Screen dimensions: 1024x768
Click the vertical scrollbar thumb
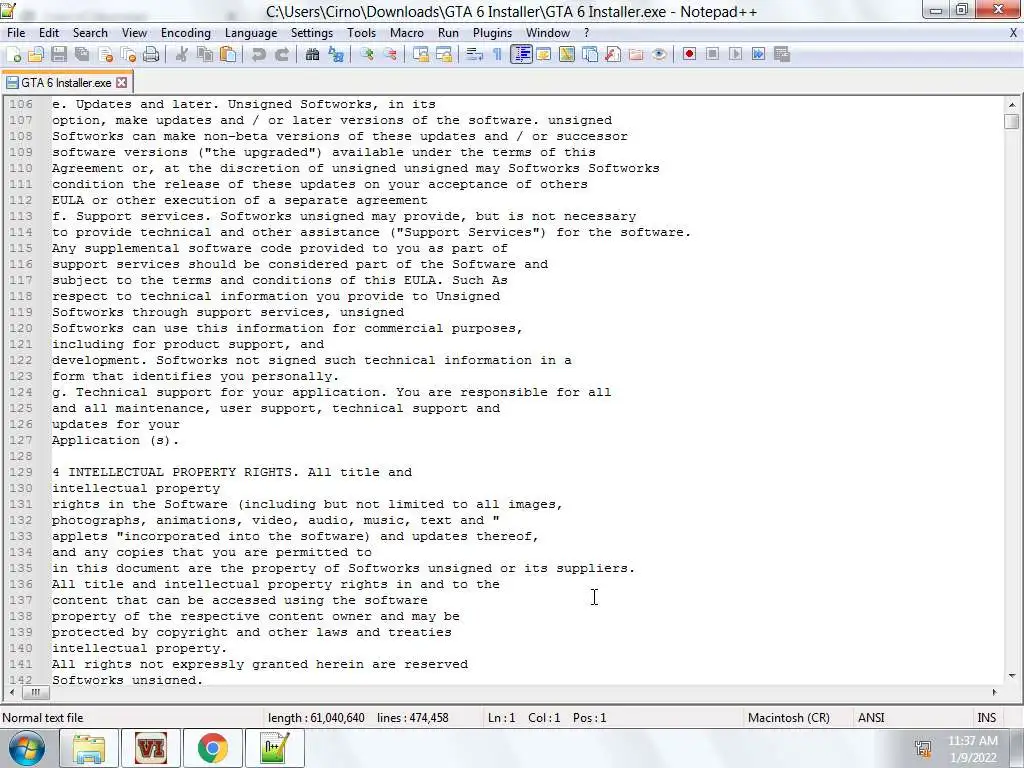tap(1012, 121)
